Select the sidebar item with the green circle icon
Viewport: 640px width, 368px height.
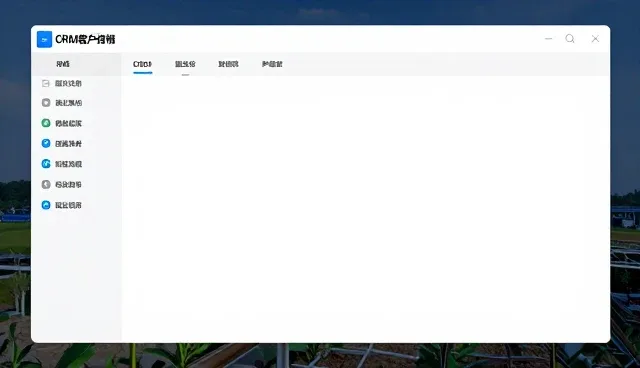(x=62, y=123)
